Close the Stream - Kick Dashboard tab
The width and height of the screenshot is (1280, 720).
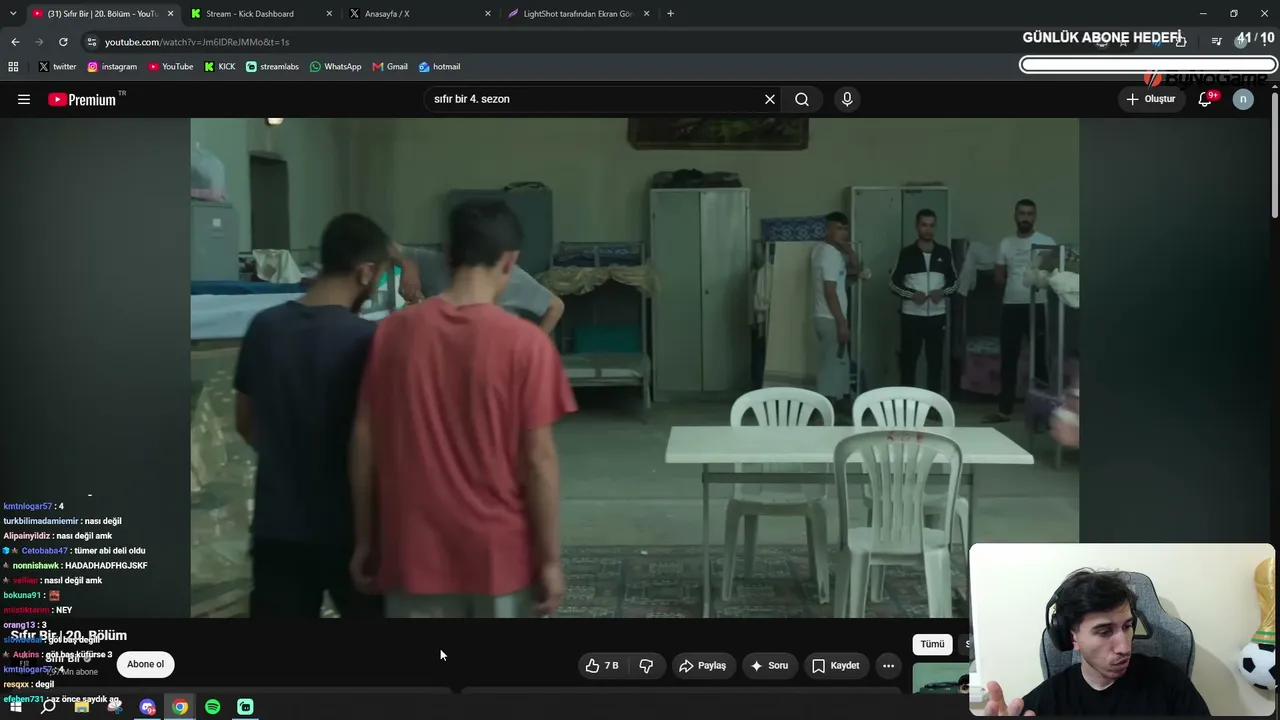tap(329, 14)
